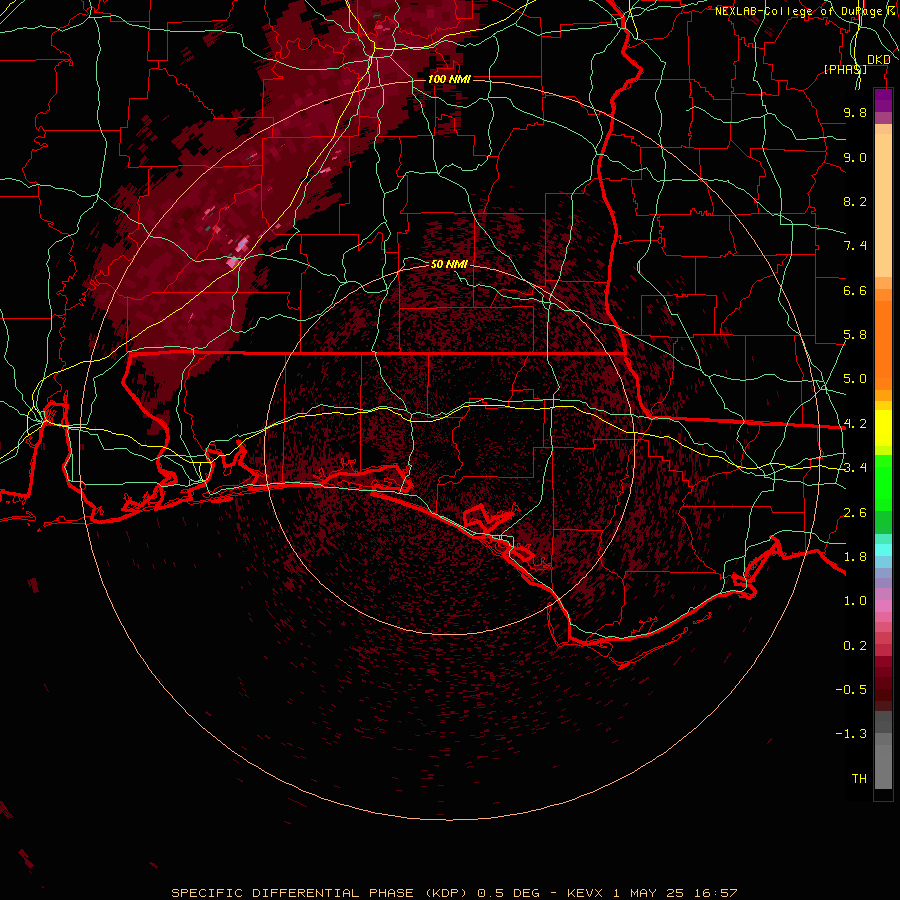
Task: Click the 2.6 value on the scale
Action: [x=855, y=513]
